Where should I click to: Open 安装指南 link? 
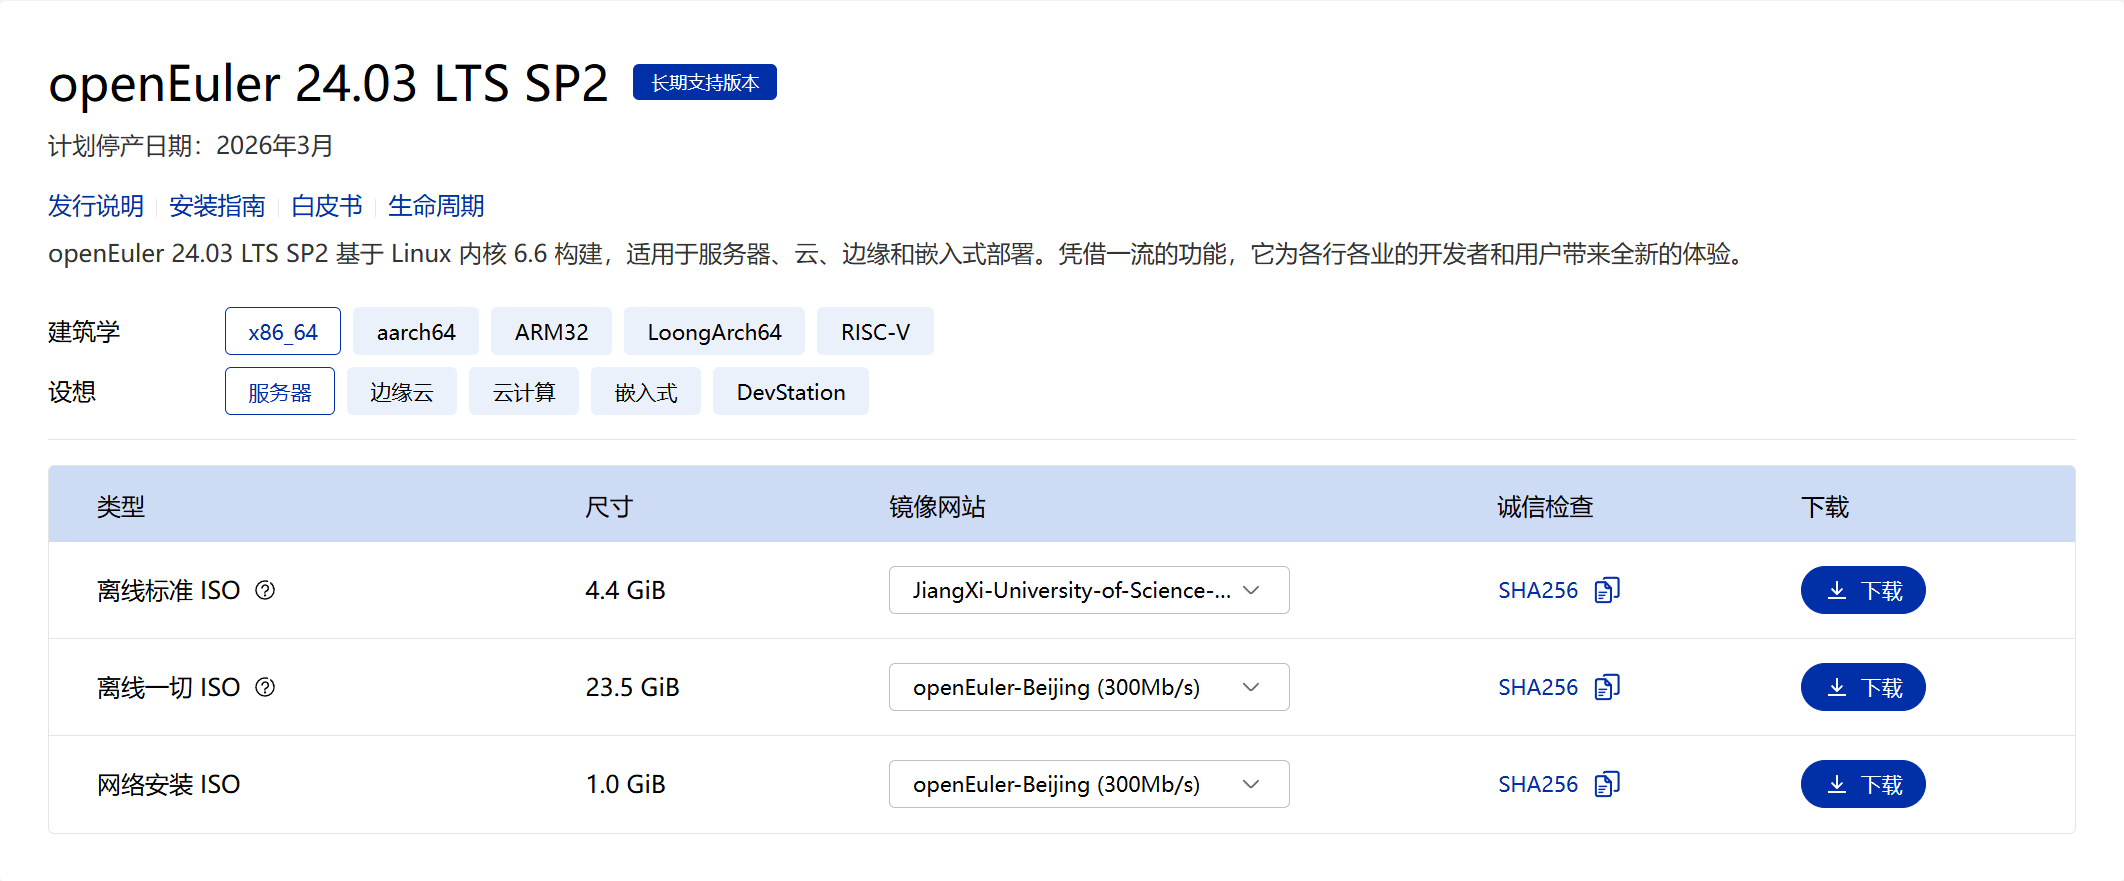tap(217, 206)
